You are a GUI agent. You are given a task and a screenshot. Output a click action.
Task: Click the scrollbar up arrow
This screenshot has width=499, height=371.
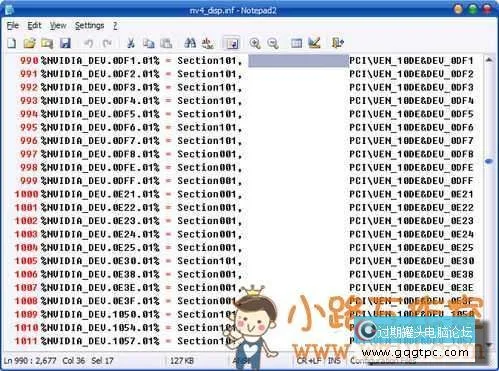[489, 60]
